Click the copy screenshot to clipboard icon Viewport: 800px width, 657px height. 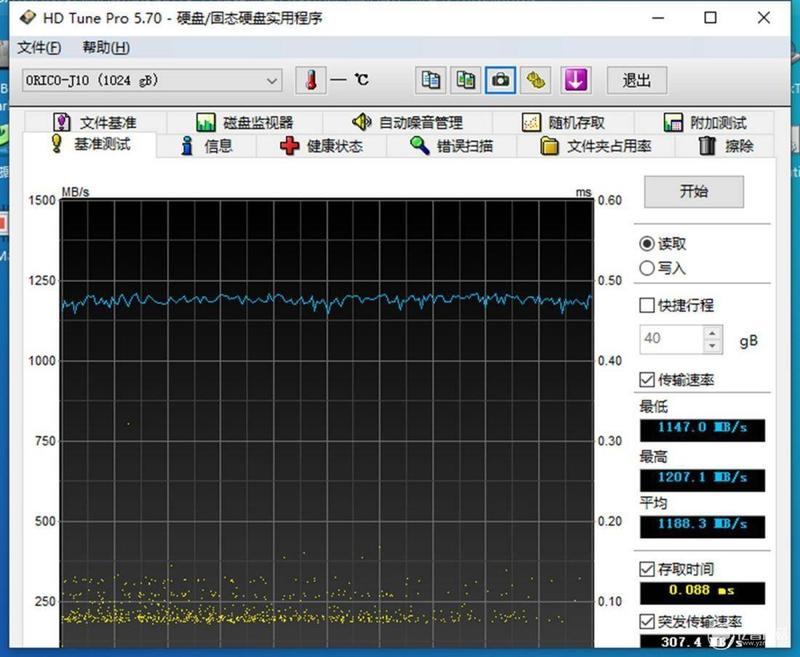coord(465,80)
